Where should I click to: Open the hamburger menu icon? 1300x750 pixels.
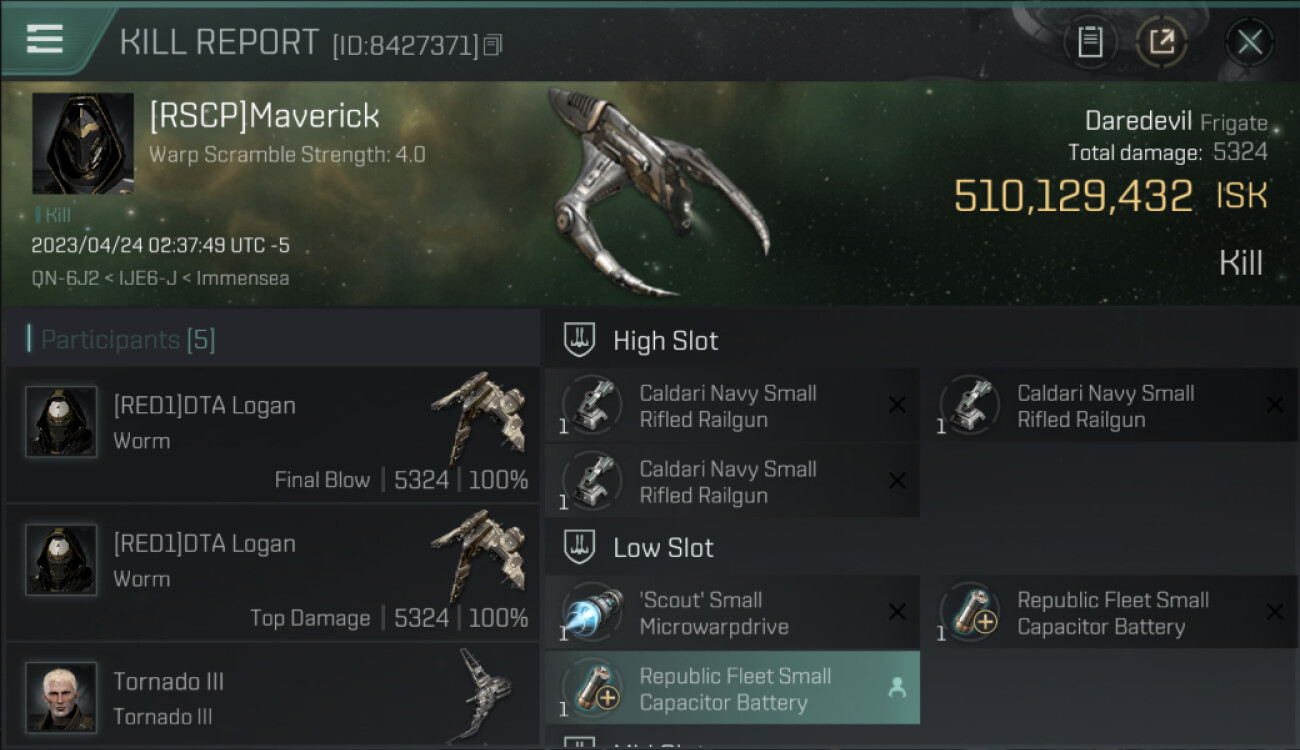pyautogui.click(x=45, y=39)
